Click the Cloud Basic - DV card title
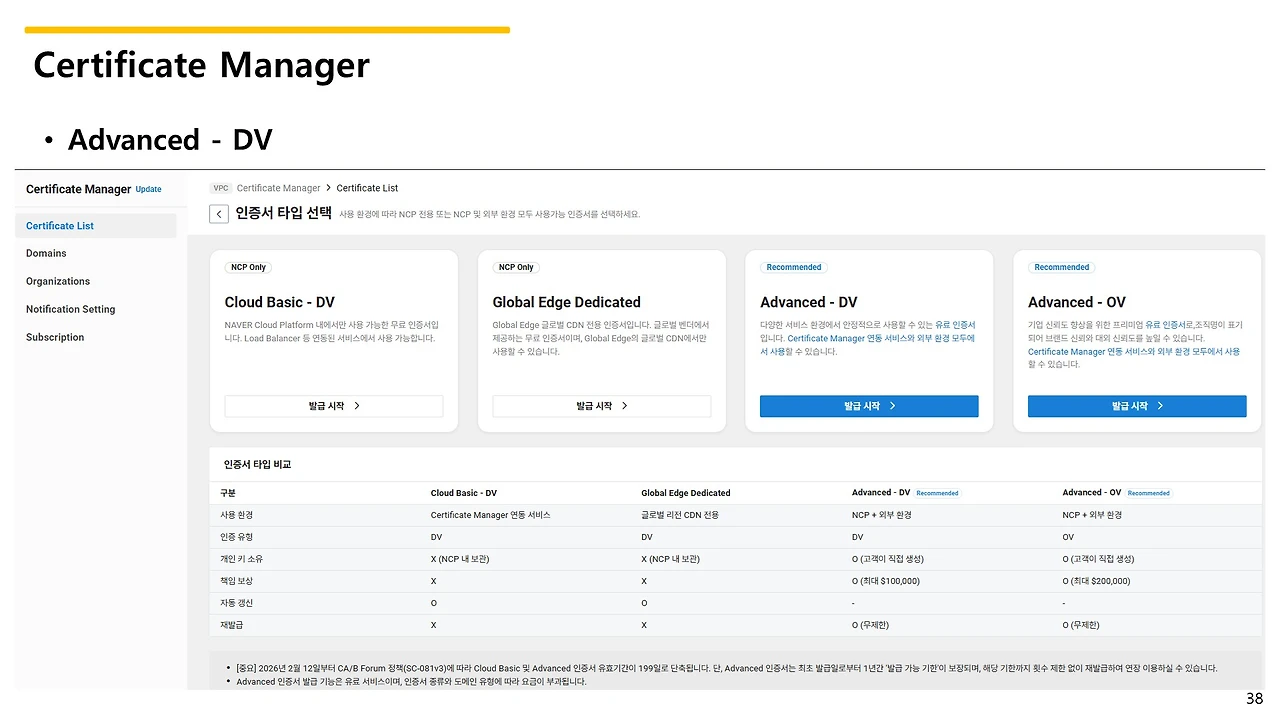 click(280, 302)
